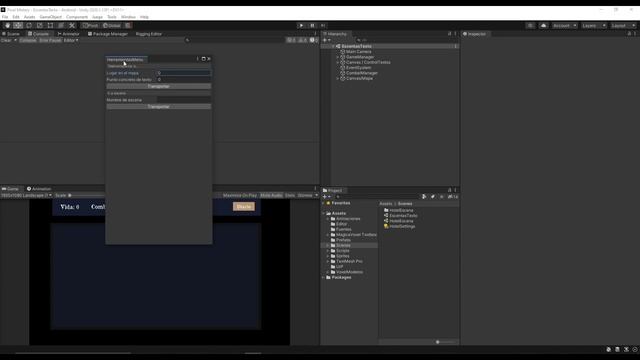
Task: Switch to the Scene tab
Action: coord(11,34)
